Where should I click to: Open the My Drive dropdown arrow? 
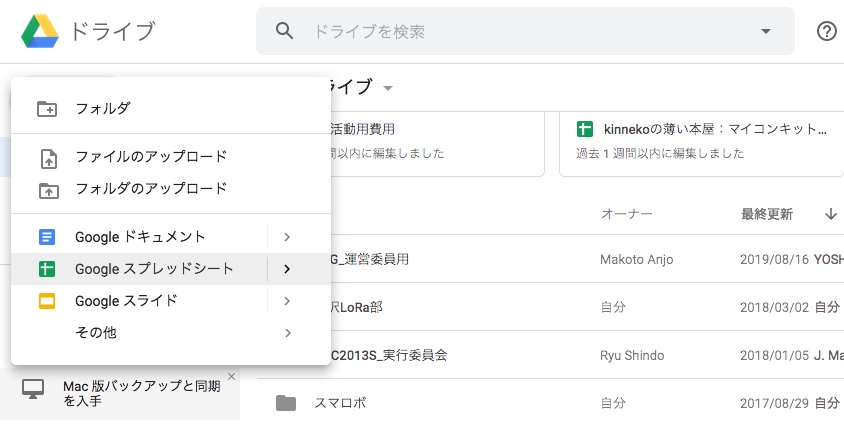(388, 88)
